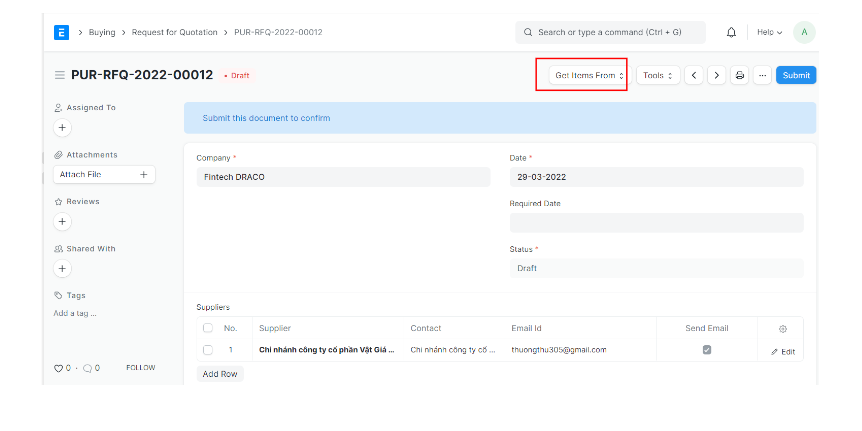Open suppliers table settings gear icon
The width and height of the screenshot is (862, 431).
pos(783,328)
